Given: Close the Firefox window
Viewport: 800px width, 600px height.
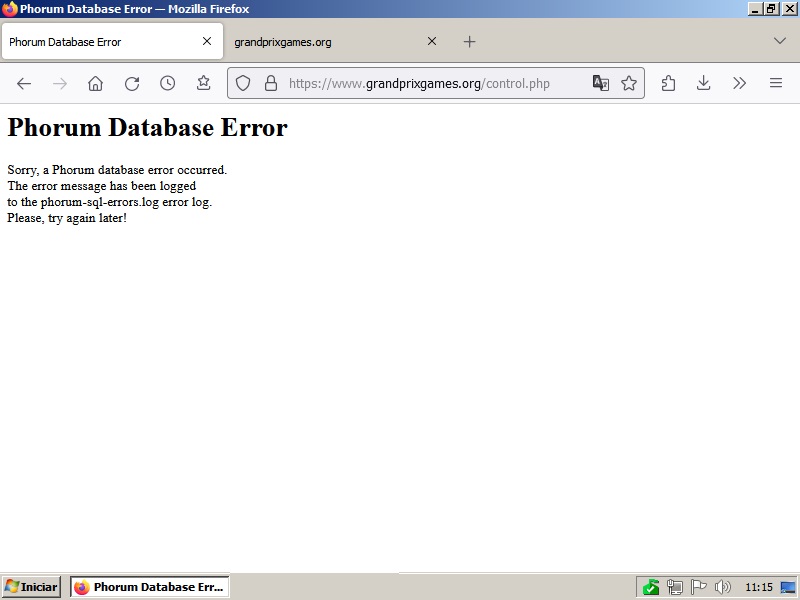Looking at the screenshot, I should (789, 9).
